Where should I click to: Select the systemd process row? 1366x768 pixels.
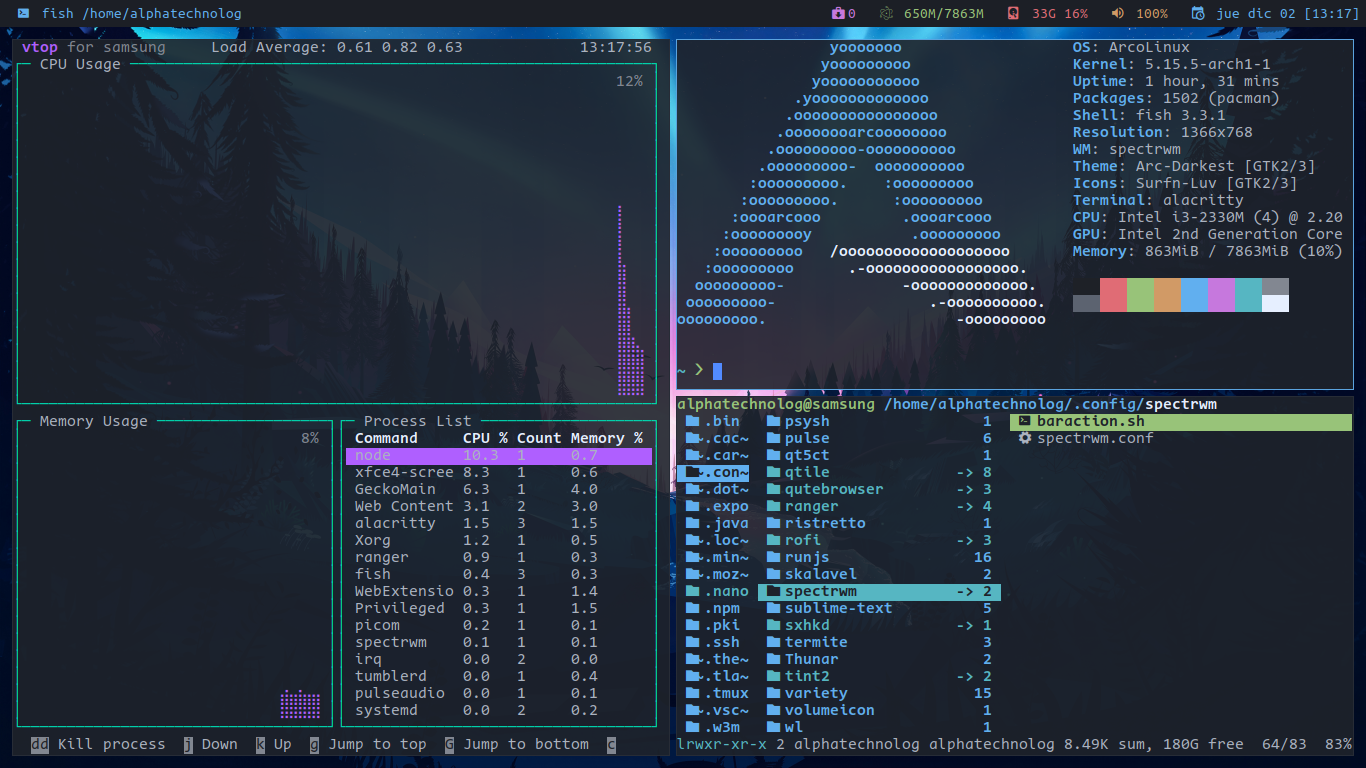coord(499,711)
